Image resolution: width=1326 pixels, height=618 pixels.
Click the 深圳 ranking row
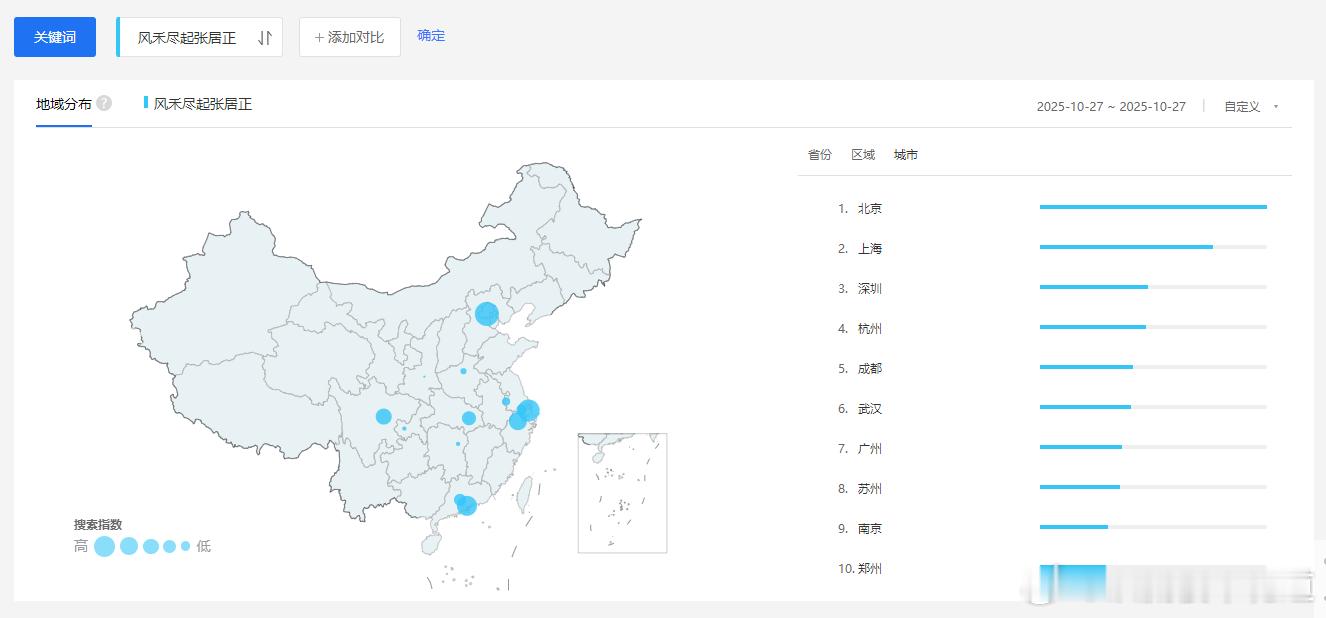1052,288
